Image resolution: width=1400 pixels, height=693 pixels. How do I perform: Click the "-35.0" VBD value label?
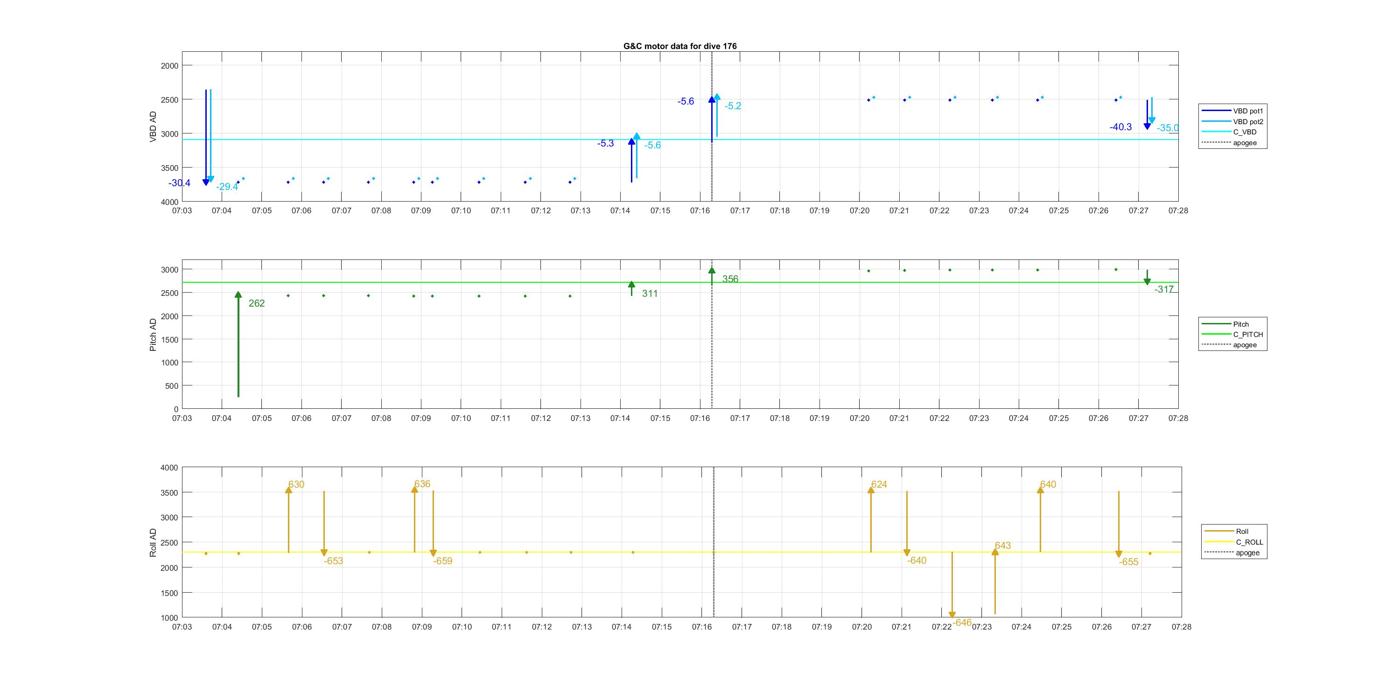[x=1168, y=128]
